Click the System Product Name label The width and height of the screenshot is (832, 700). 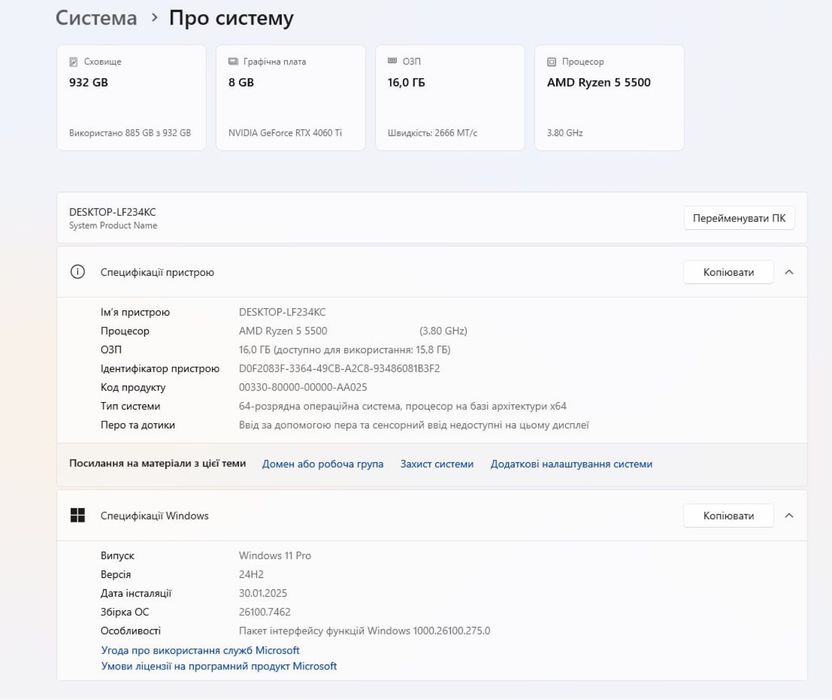click(x=113, y=226)
